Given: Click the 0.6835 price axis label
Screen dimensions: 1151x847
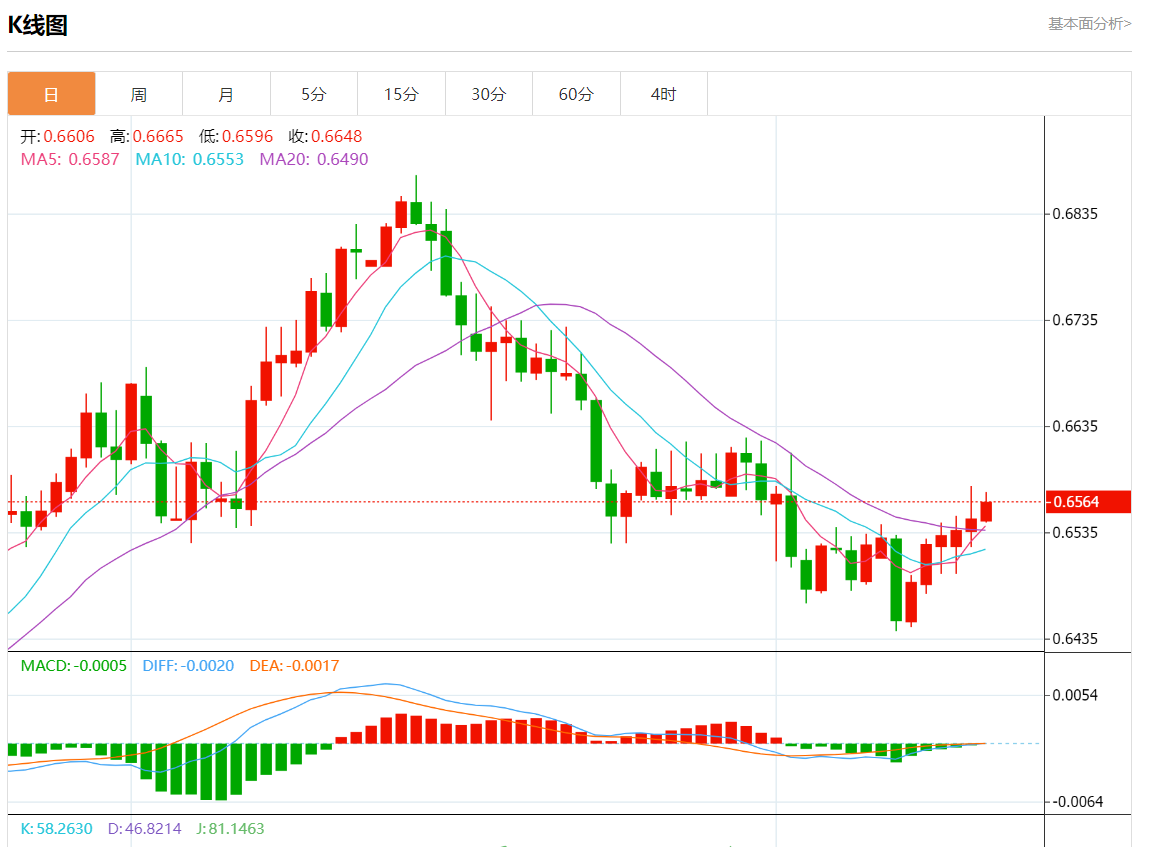Looking at the screenshot, I should (x=1075, y=214).
